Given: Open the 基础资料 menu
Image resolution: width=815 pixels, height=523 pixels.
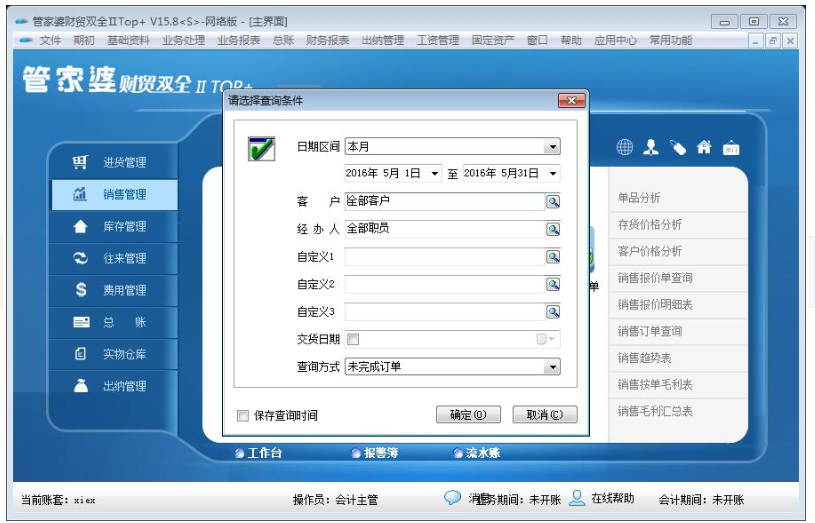Looking at the screenshot, I should [128, 40].
